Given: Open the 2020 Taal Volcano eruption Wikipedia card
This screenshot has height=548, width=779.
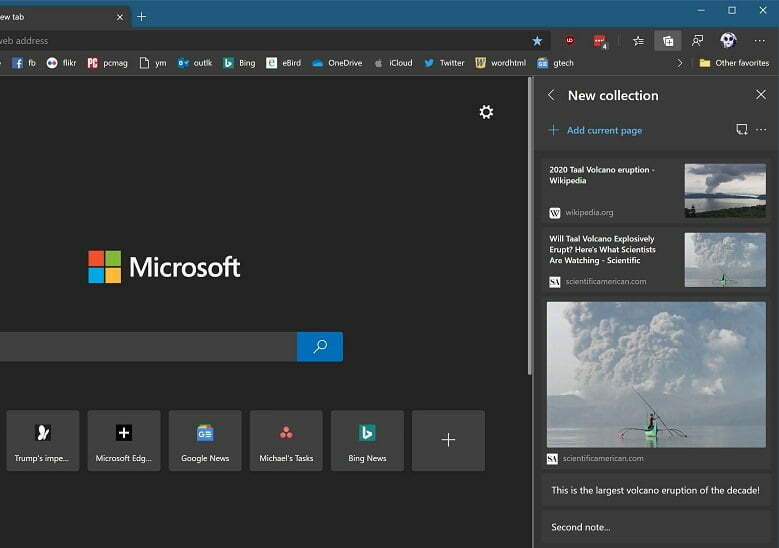Looking at the screenshot, I should click(656, 191).
